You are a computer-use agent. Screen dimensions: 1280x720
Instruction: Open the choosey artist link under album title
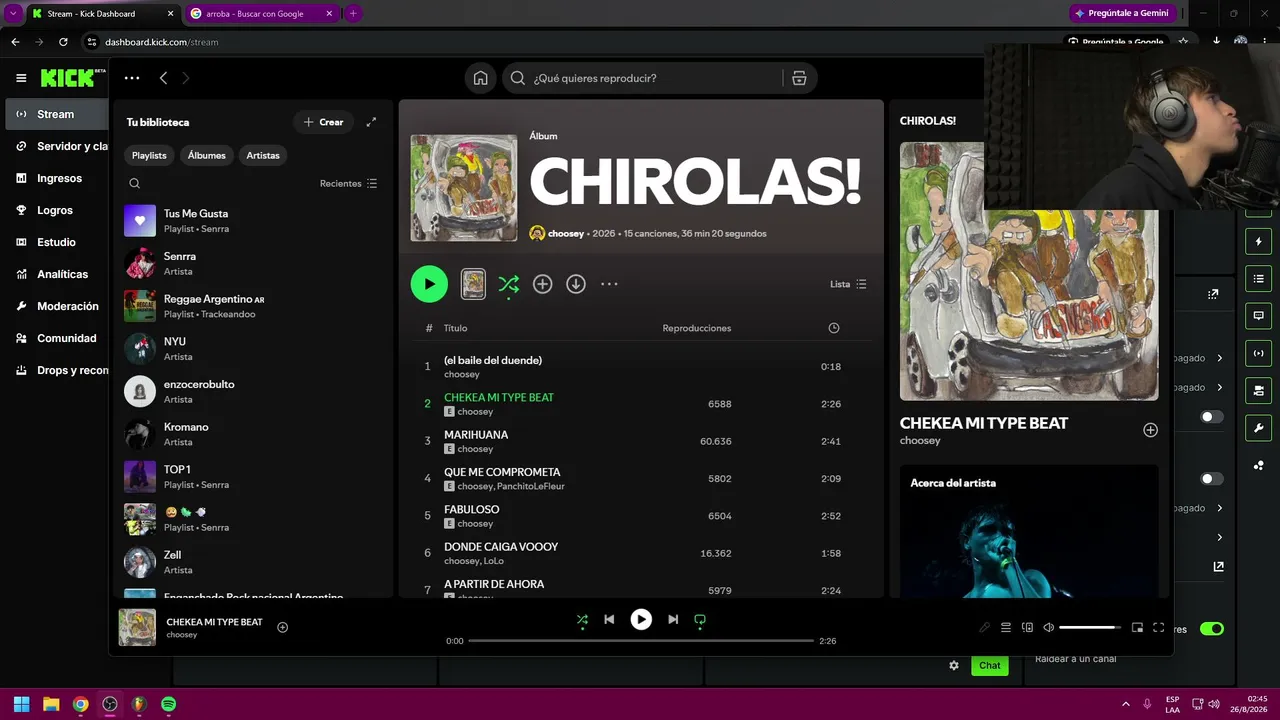566,233
